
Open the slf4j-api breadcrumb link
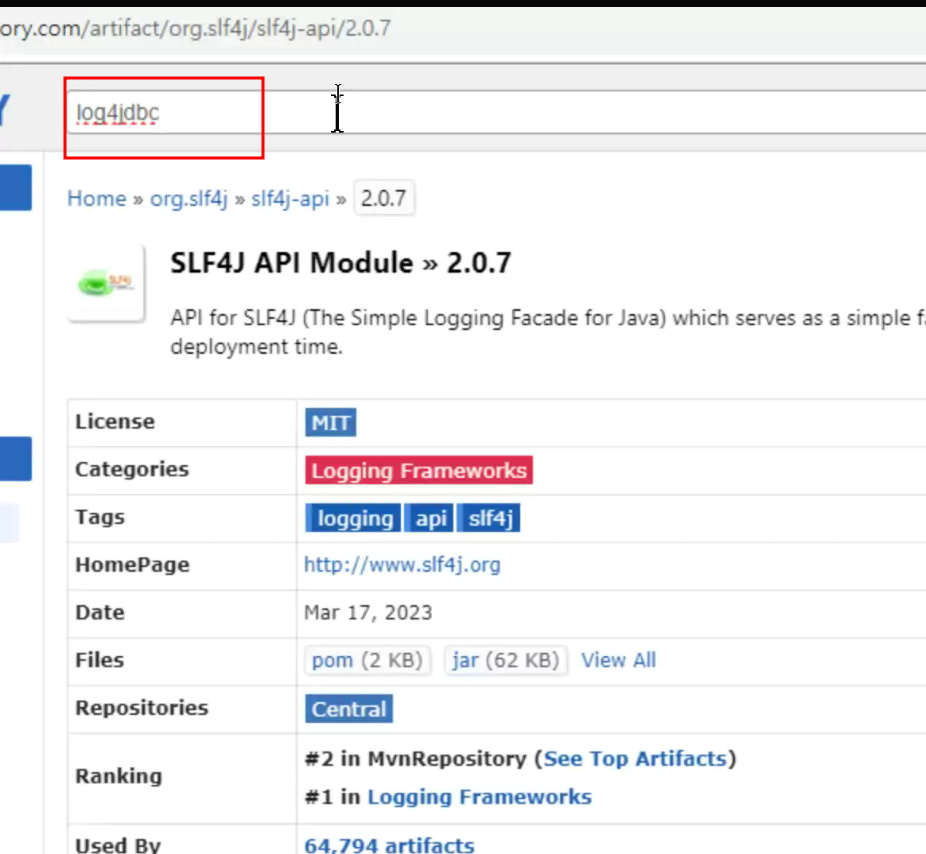coord(290,198)
